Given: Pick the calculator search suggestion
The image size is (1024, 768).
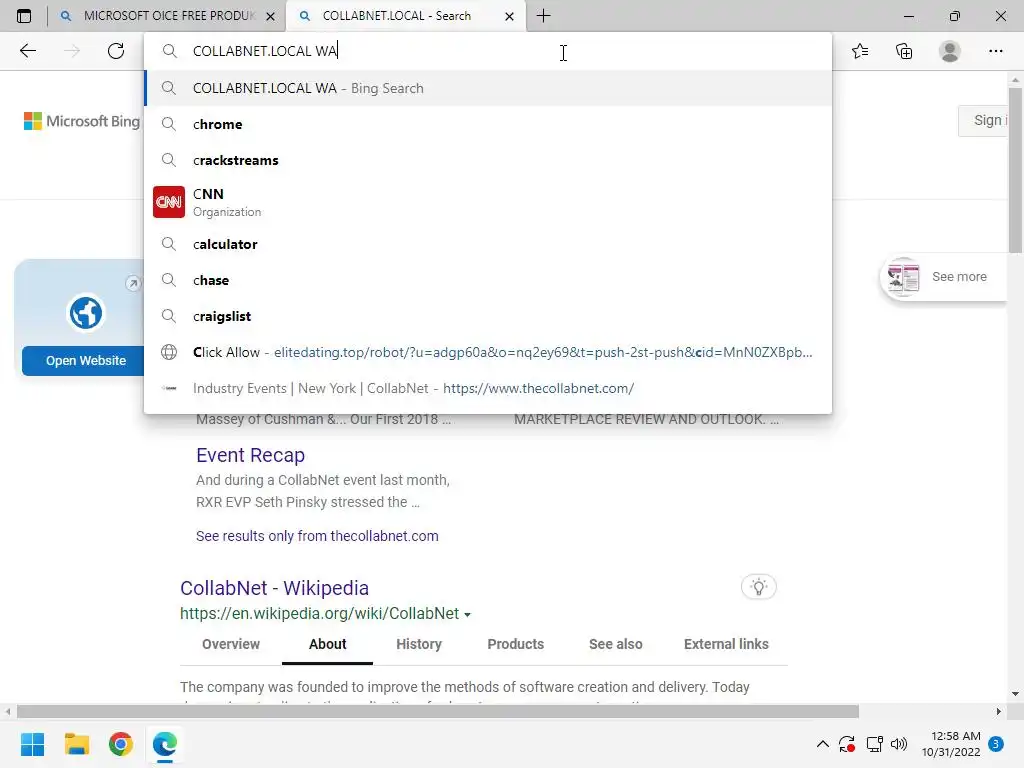Looking at the screenshot, I should point(488,244).
